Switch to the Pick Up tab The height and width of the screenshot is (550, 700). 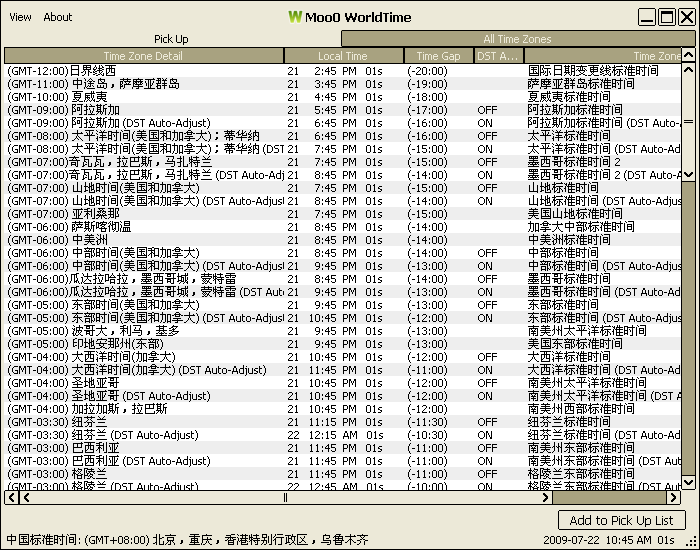pyautogui.click(x=171, y=39)
